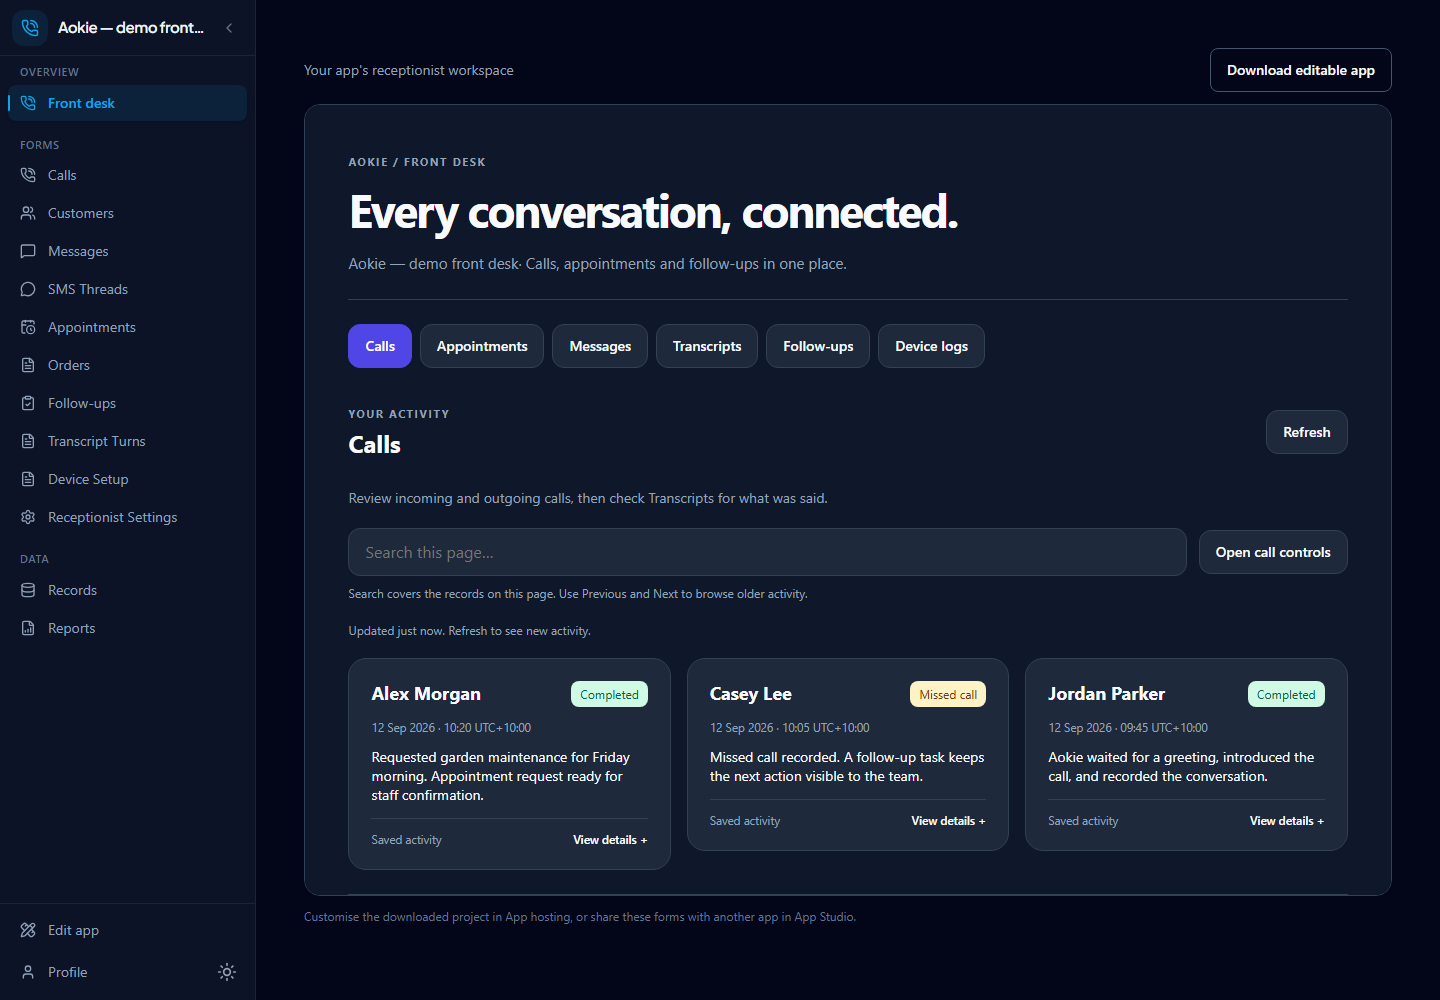Switch to the Appointments tab
Viewport: 1440px width, 1000px height.
pyautogui.click(x=482, y=346)
